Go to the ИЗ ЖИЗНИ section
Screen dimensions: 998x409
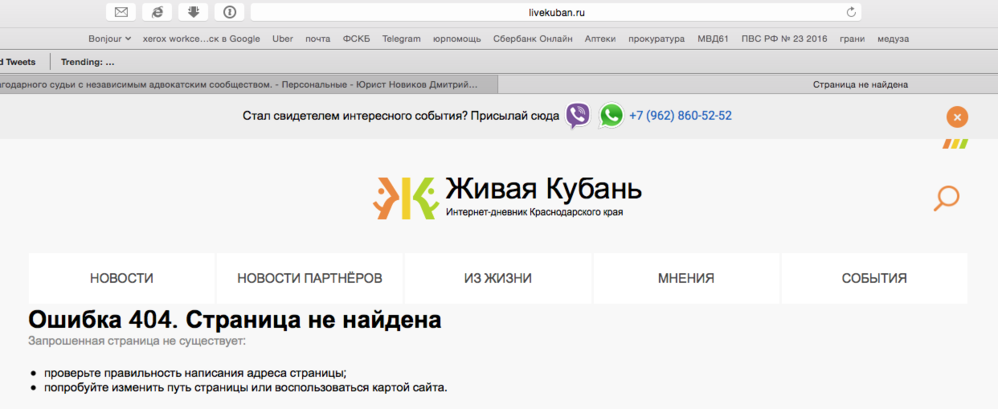pos(497,278)
